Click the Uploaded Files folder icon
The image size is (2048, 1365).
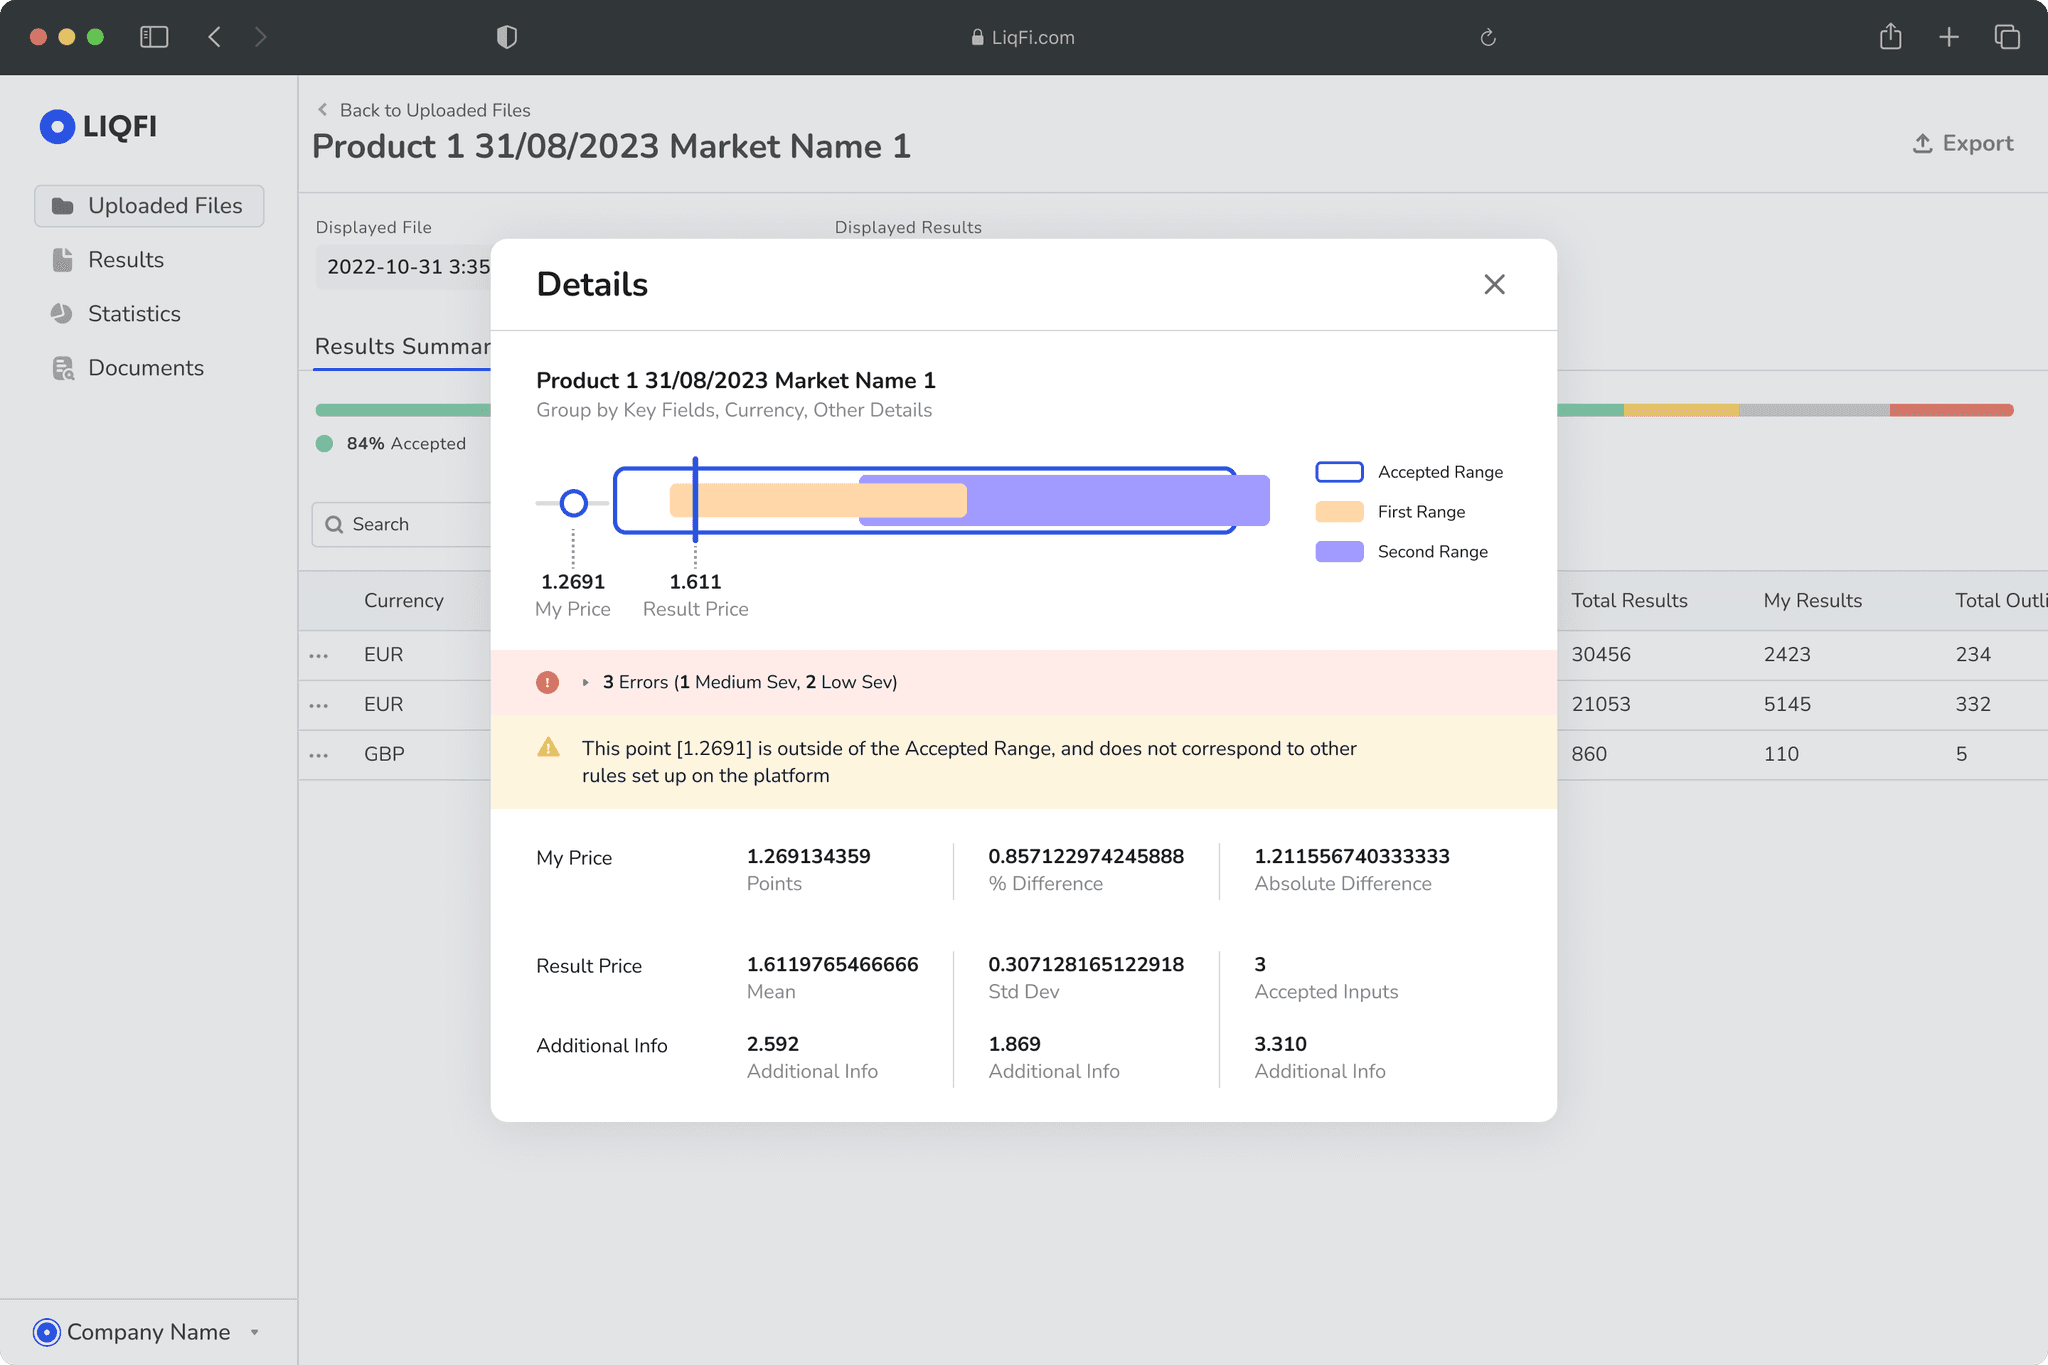(x=63, y=206)
